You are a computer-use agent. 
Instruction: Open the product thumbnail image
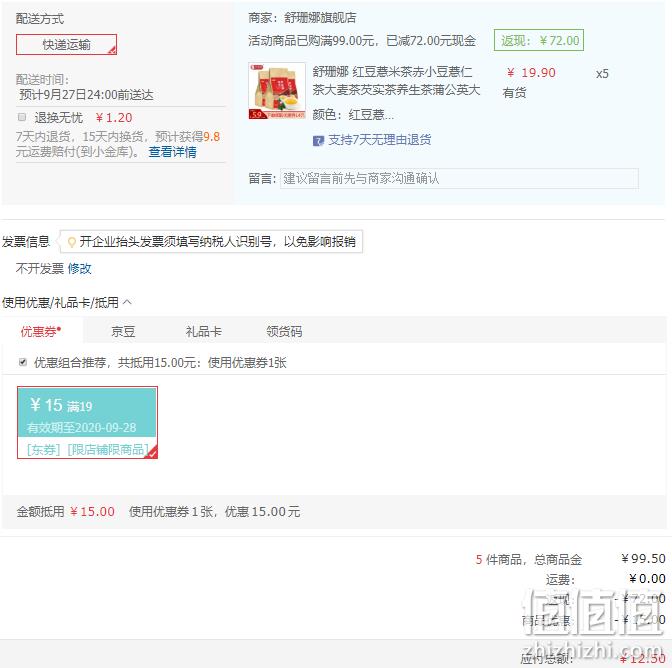(x=277, y=91)
